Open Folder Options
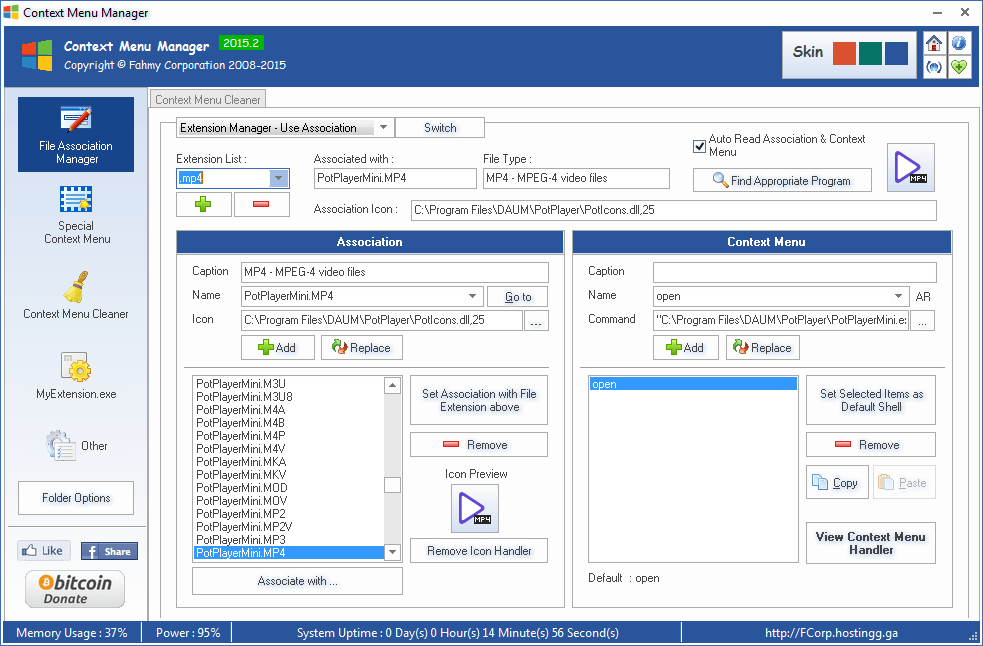Screen dimensions: 983x646 (76, 498)
